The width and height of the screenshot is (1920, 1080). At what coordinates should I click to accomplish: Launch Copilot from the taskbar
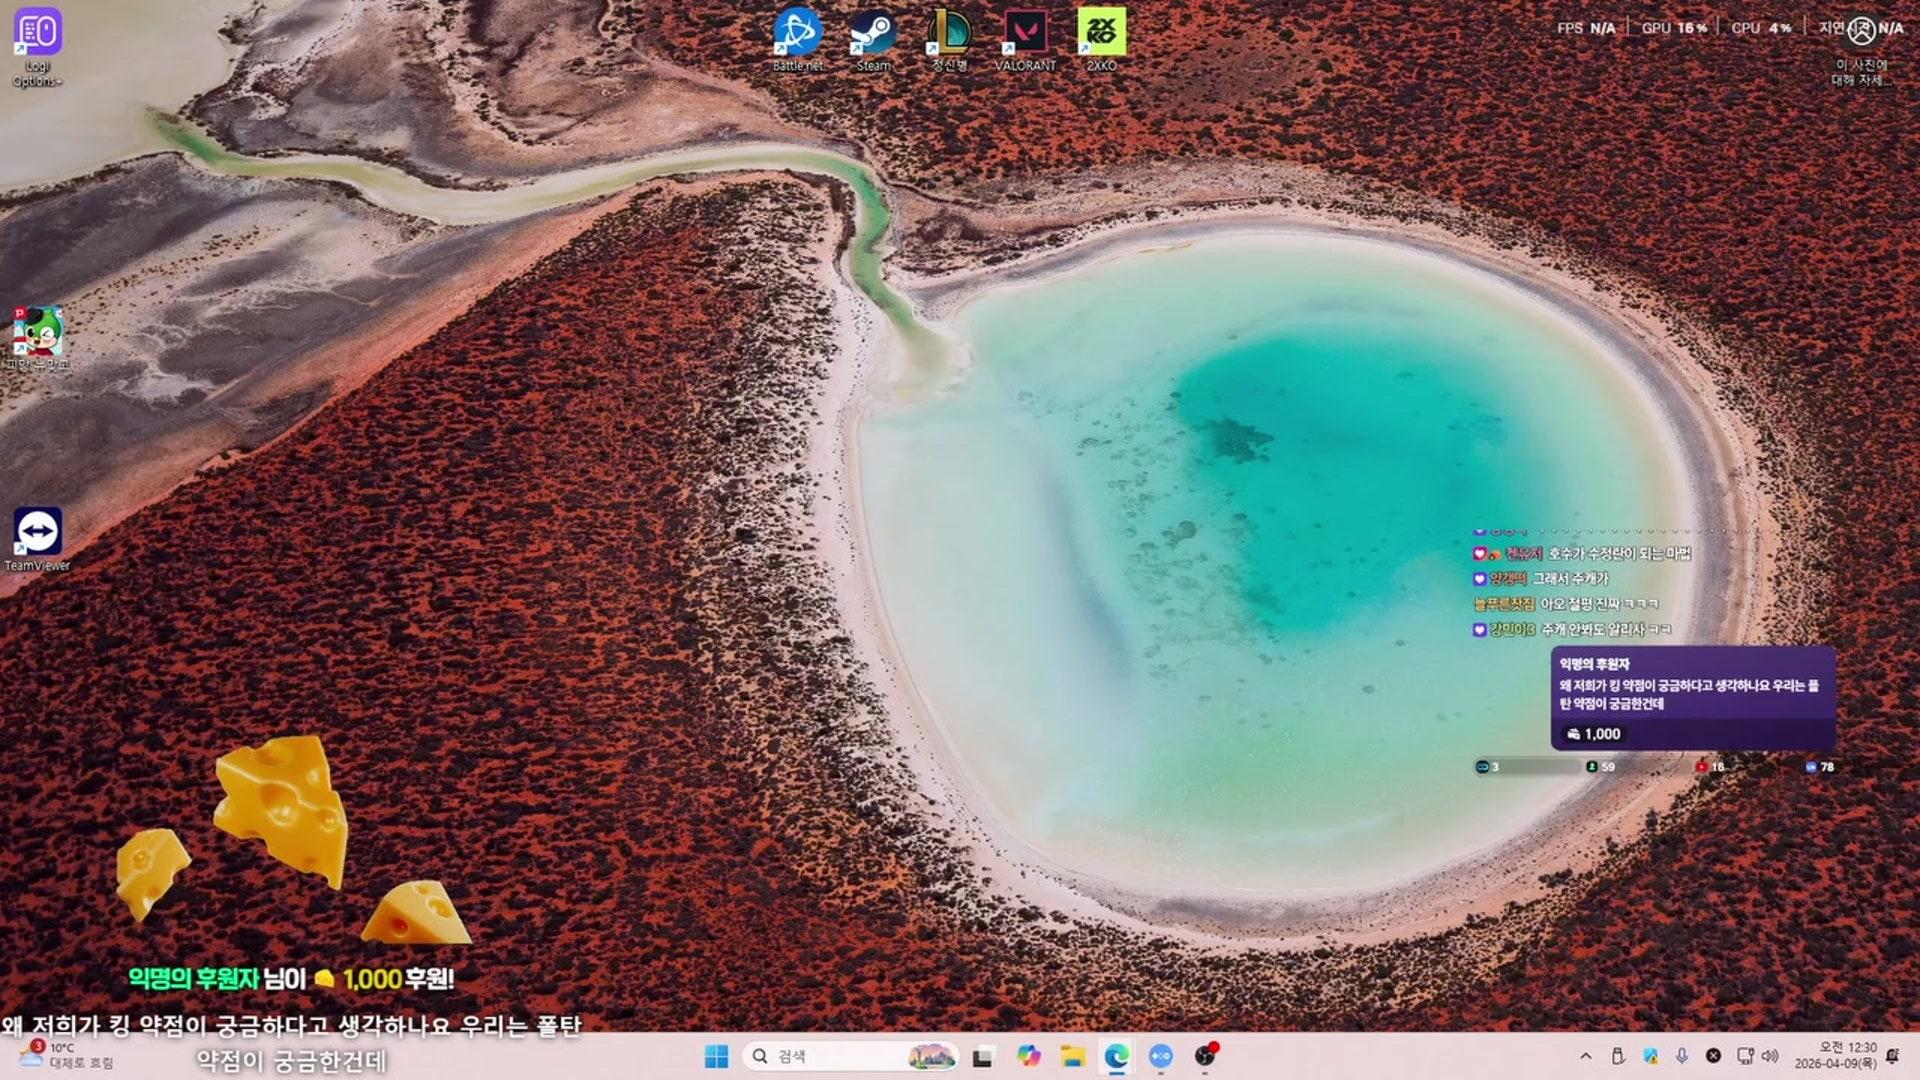[x=1028, y=1056]
